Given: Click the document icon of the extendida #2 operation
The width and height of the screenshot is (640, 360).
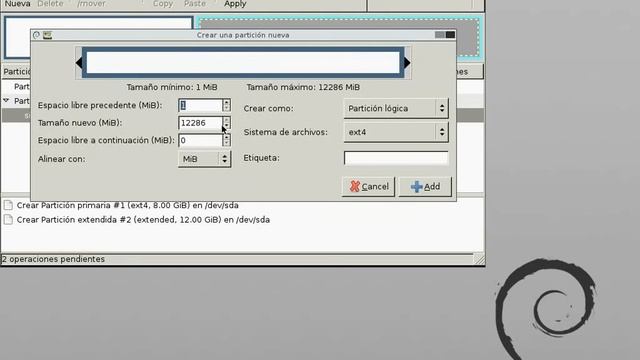Looking at the screenshot, I should pos(8,220).
